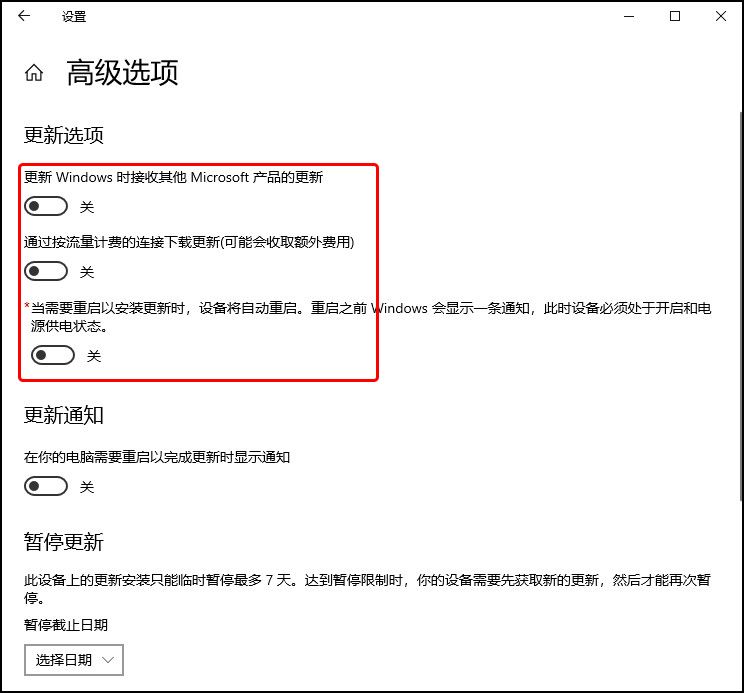Click the vertical scrollbar on the right
This screenshot has width=744, height=693.
tap(741, 306)
